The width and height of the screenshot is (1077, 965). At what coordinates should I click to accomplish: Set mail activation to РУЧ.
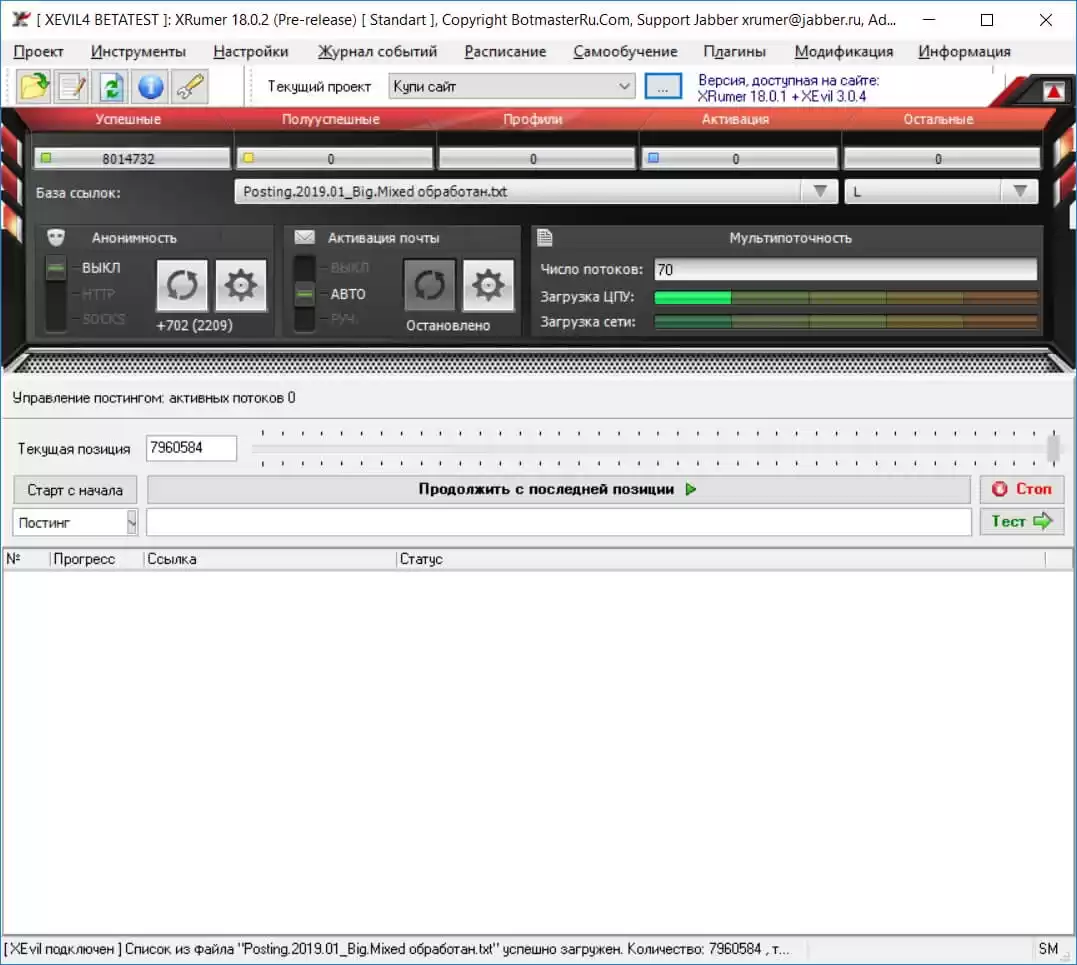coord(343,319)
